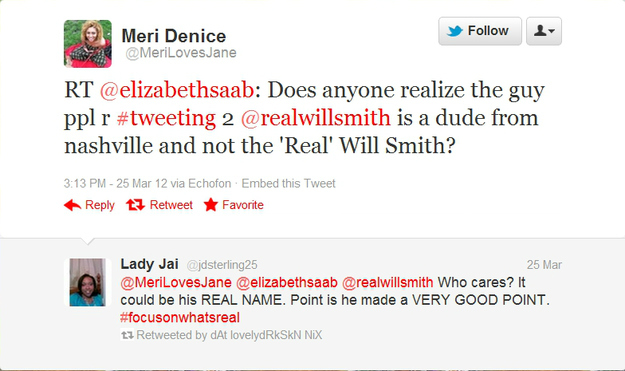
Task: Click the small retweet icon beside 'Retweeted by'
Action: click(127, 335)
